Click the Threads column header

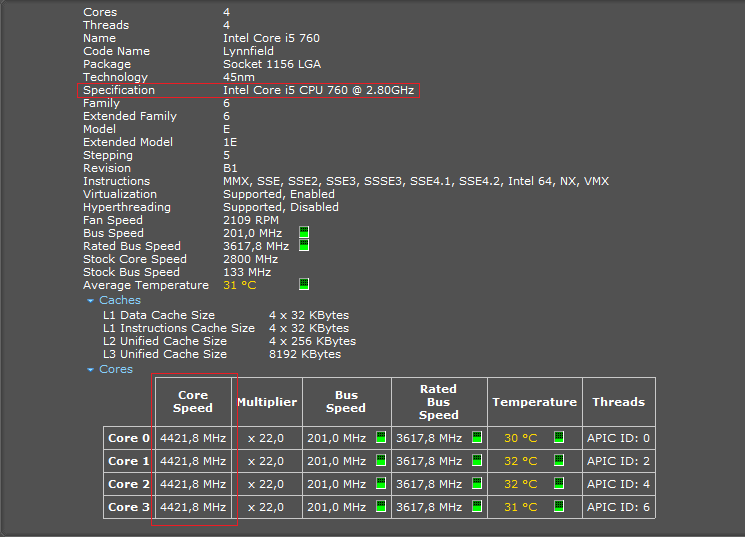619,402
